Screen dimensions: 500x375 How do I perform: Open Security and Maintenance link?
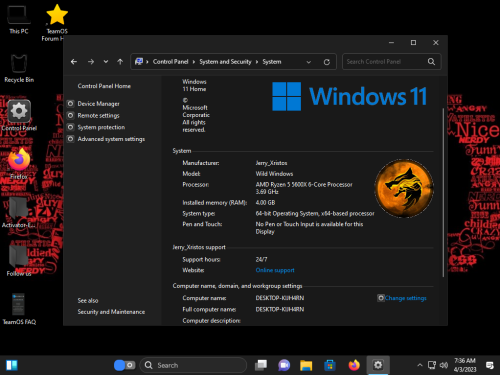(x=111, y=312)
